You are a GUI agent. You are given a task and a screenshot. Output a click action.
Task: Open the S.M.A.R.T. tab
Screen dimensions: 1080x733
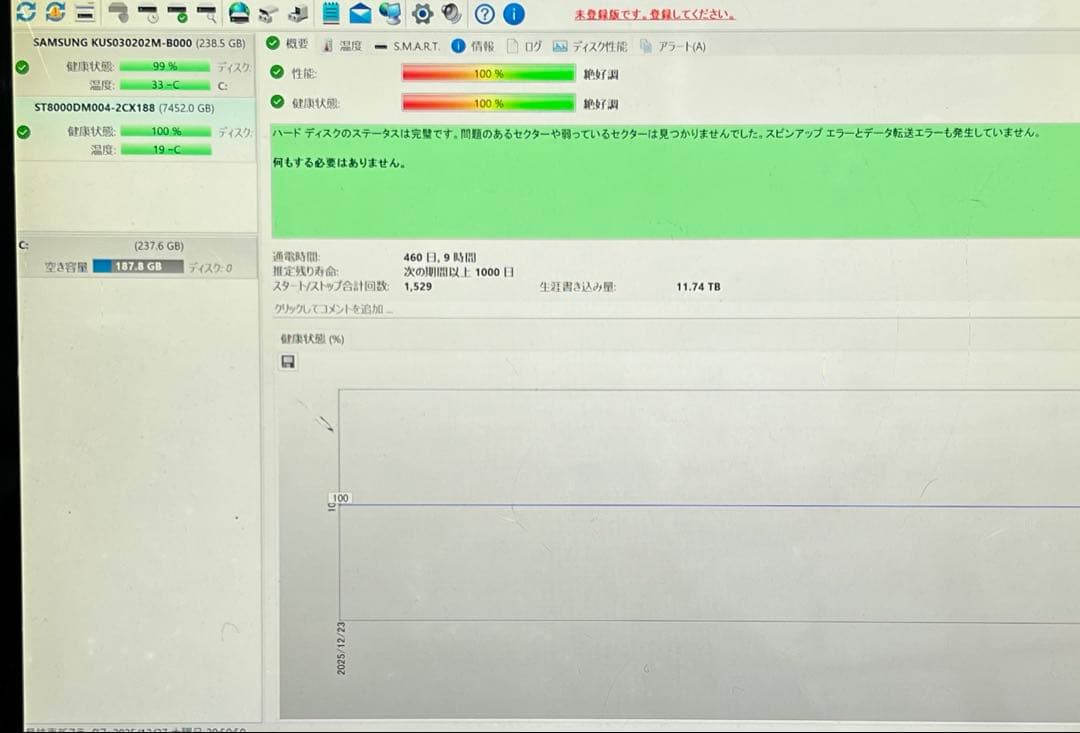pyautogui.click(x=417, y=45)
